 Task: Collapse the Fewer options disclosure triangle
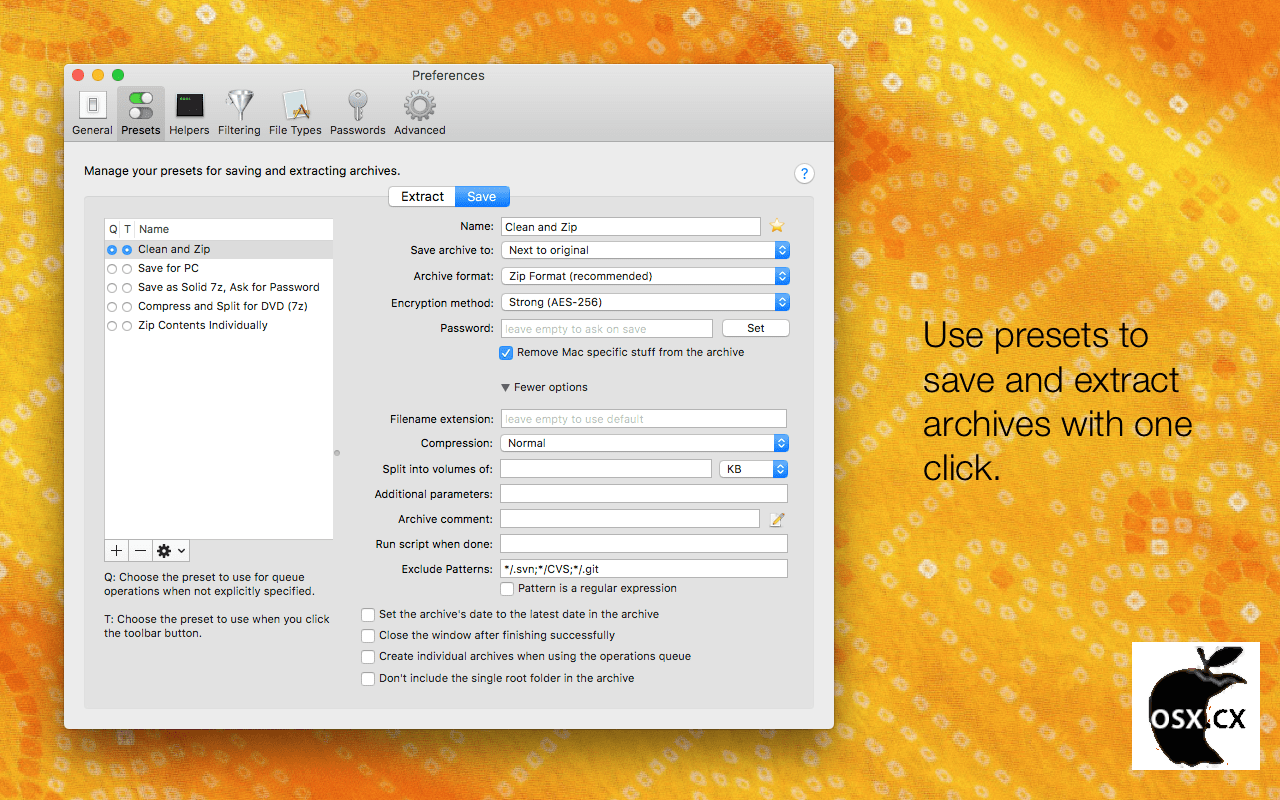(506, 388)
